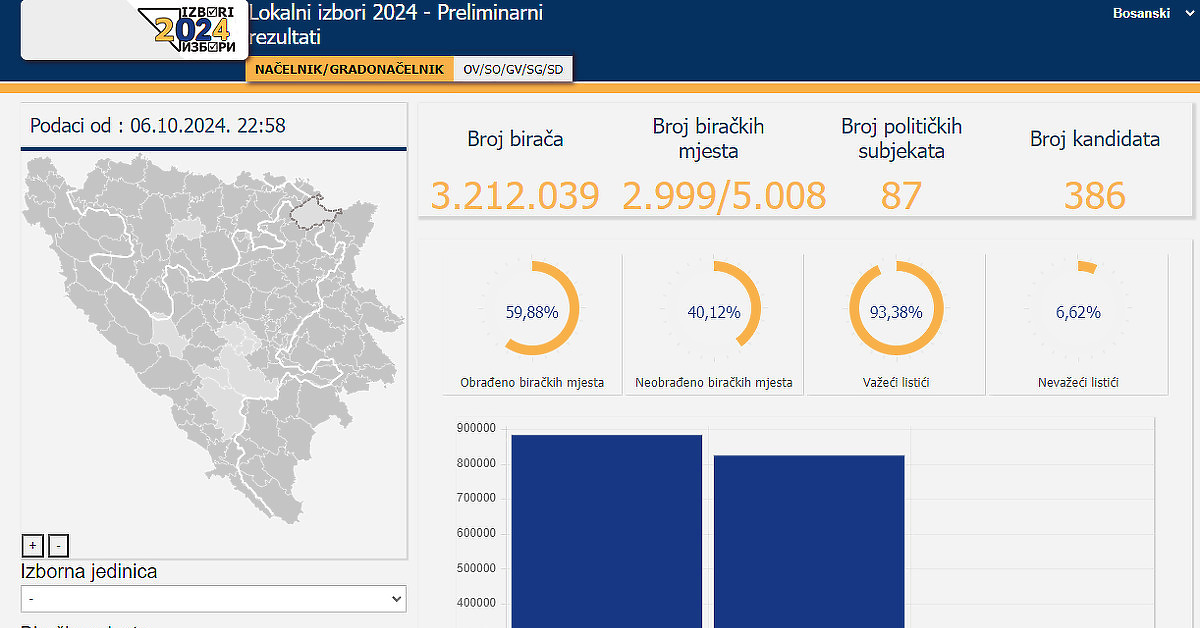
Task: Click the Broj birača value 3.212.039
Action: point(515,195)
